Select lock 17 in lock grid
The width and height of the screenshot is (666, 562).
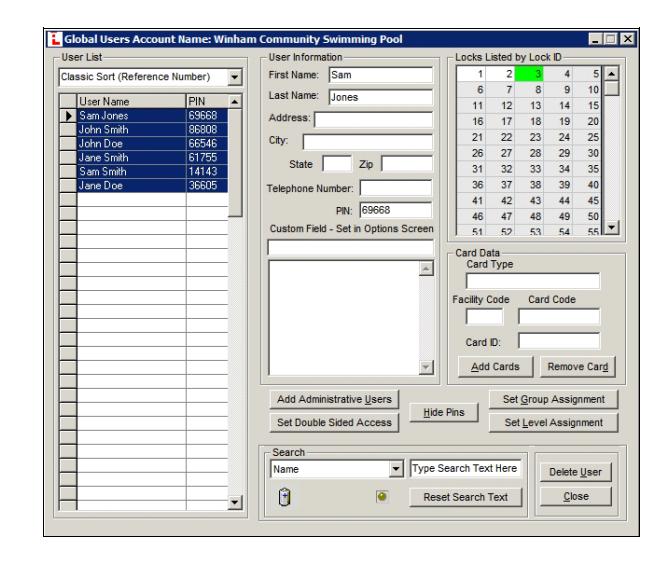500,121
